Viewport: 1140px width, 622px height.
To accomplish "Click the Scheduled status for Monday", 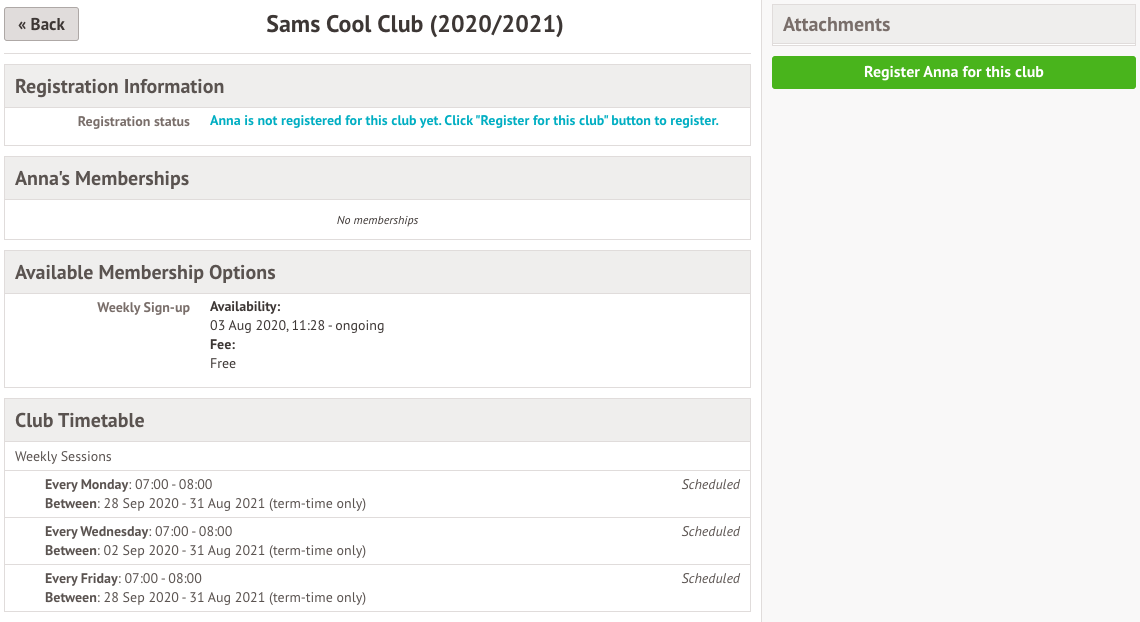I will tap(710, 485).
